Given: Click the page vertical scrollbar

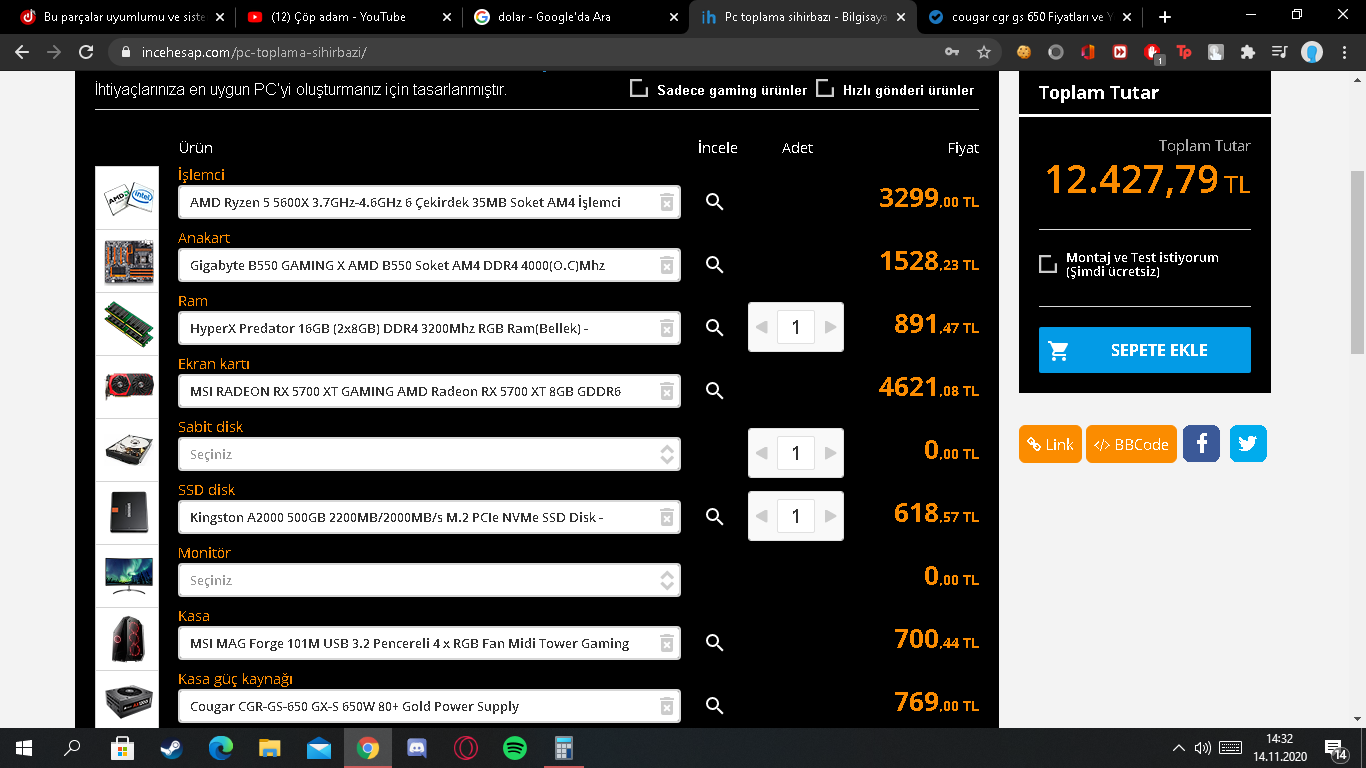Looking at the screenshot, I should point(1357,262).
